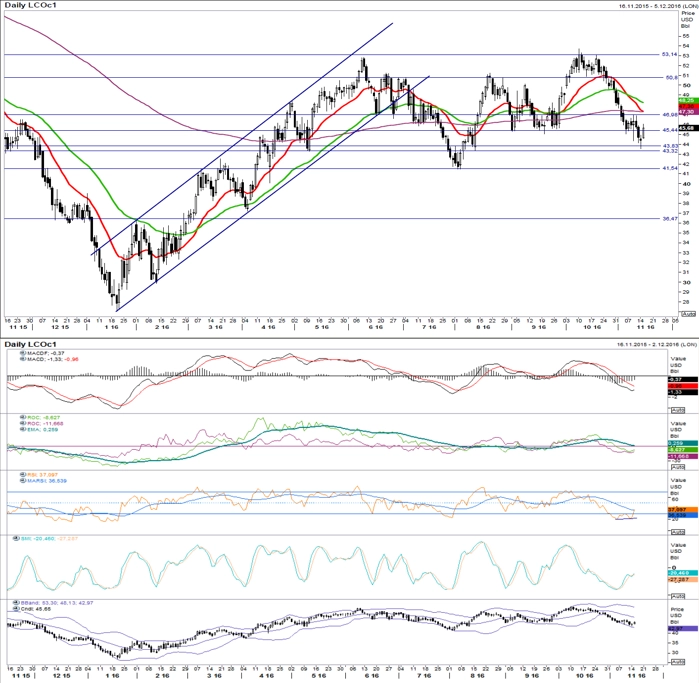Select the 53,14 horizontal level label

pos(670,54)
